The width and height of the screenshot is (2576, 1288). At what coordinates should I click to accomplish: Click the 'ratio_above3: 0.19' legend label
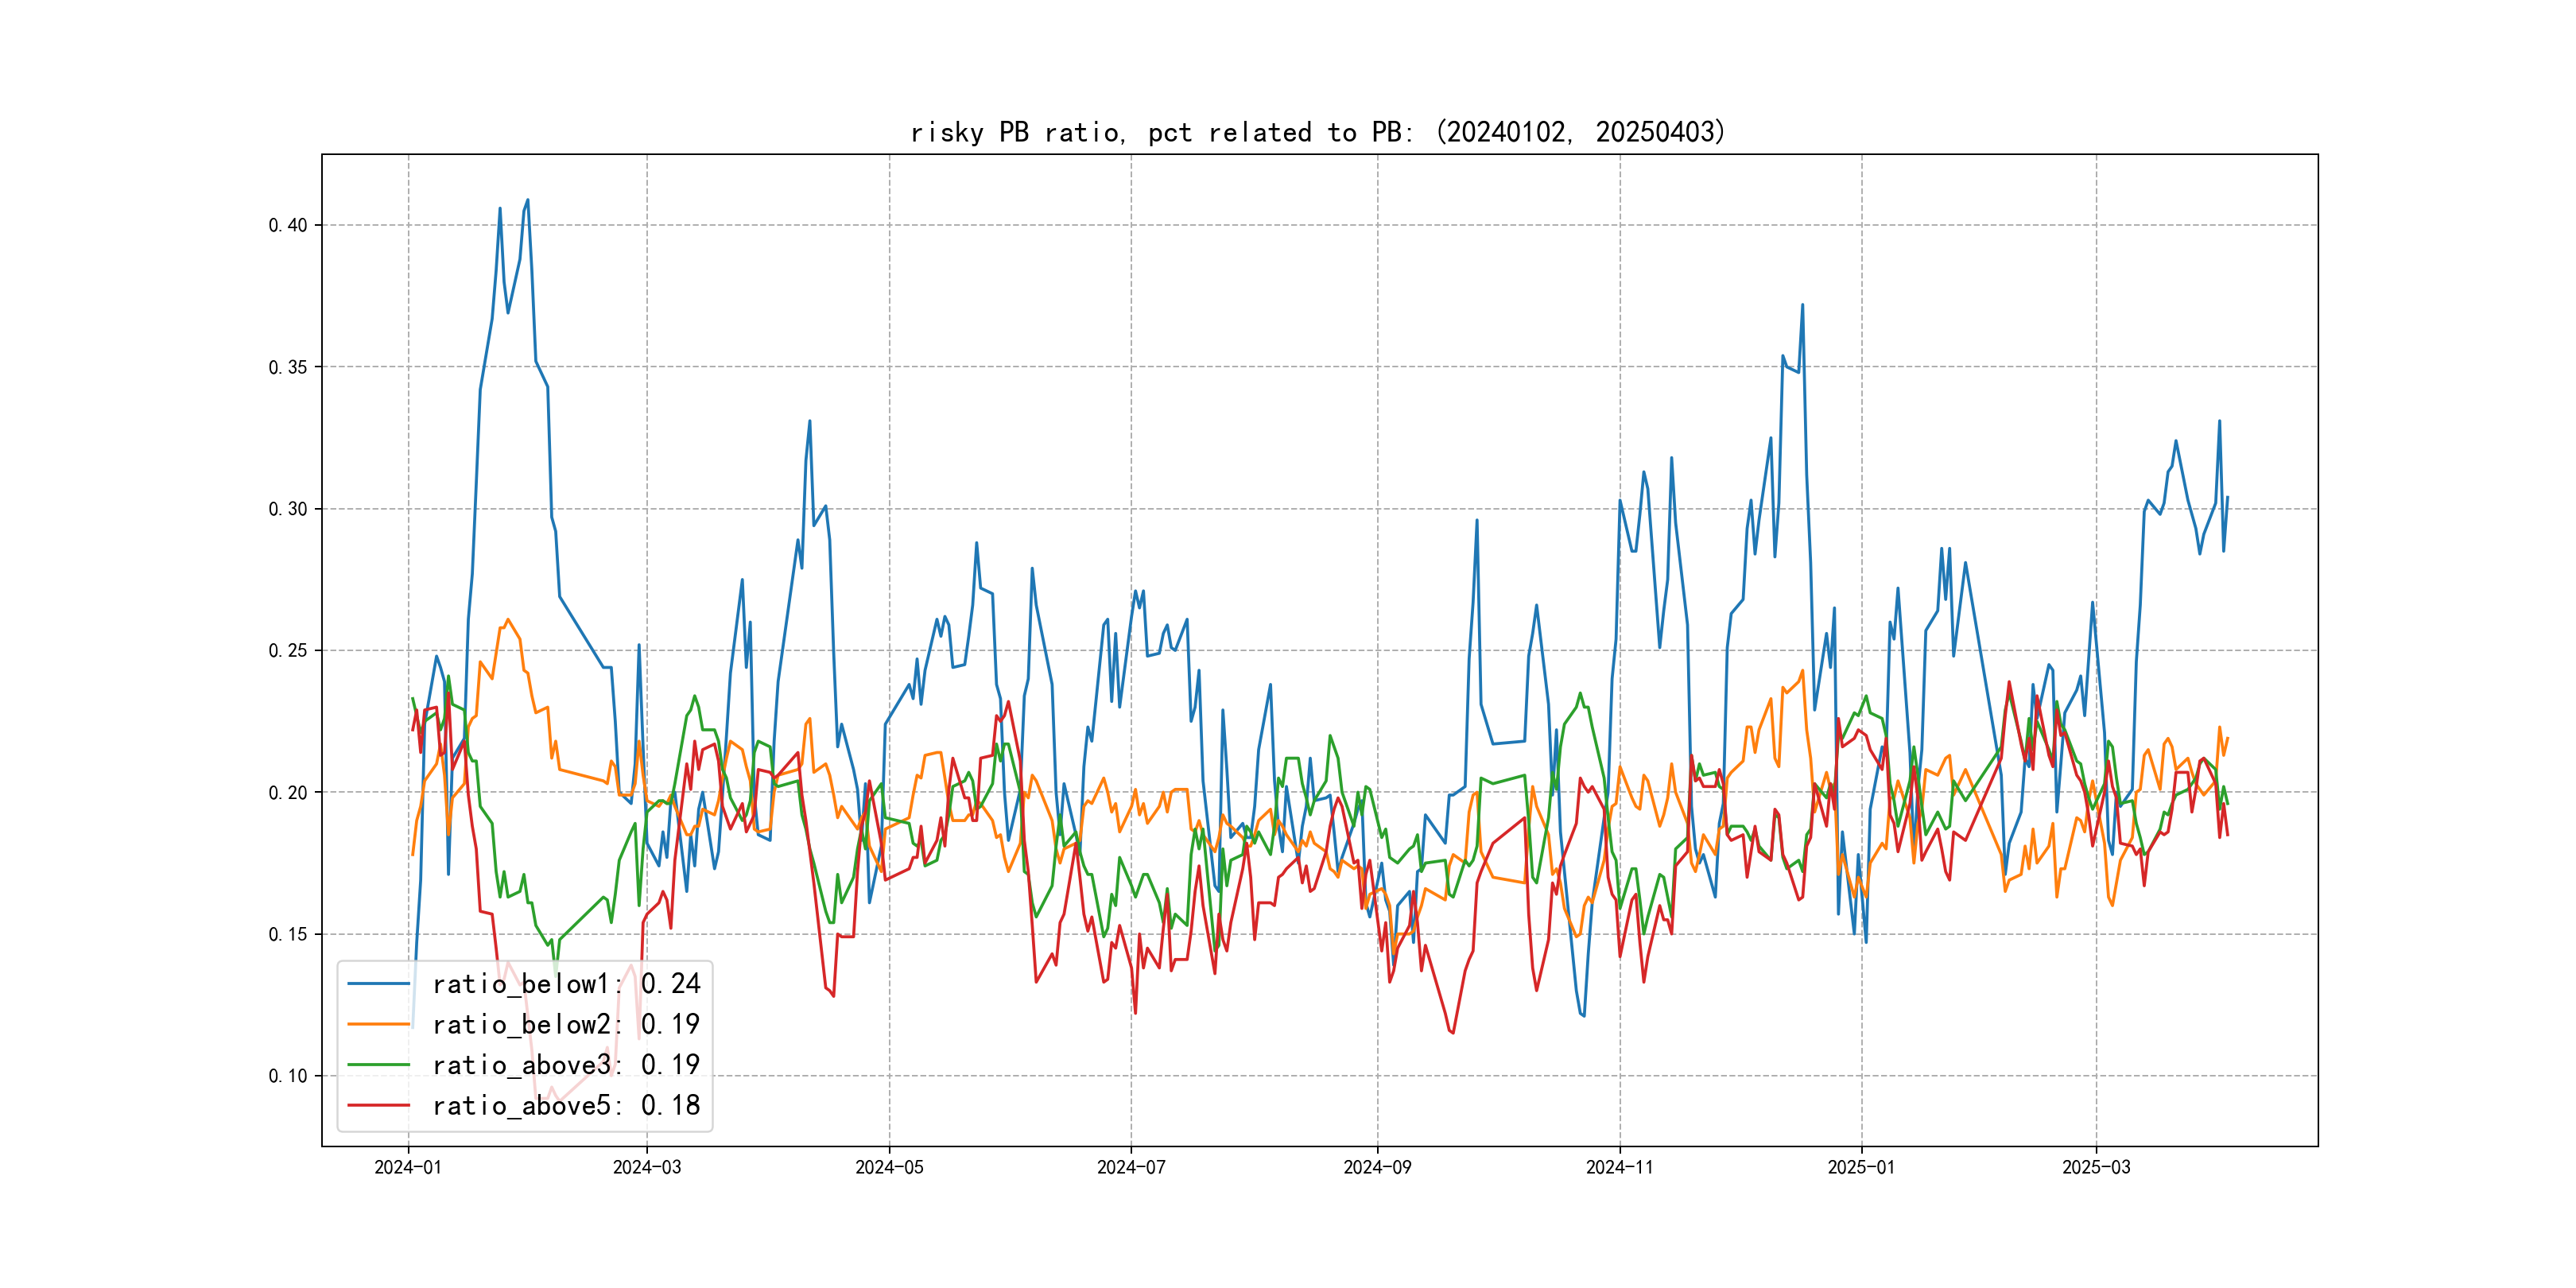coord(566,1065)
